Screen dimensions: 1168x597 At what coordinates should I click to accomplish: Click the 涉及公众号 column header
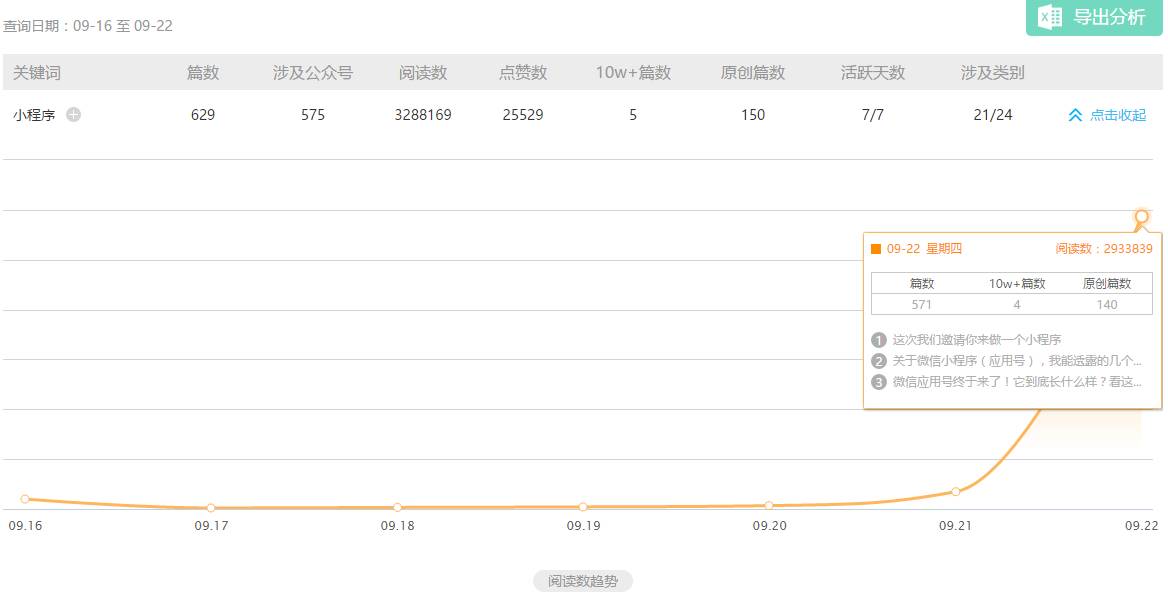[313, 73]
